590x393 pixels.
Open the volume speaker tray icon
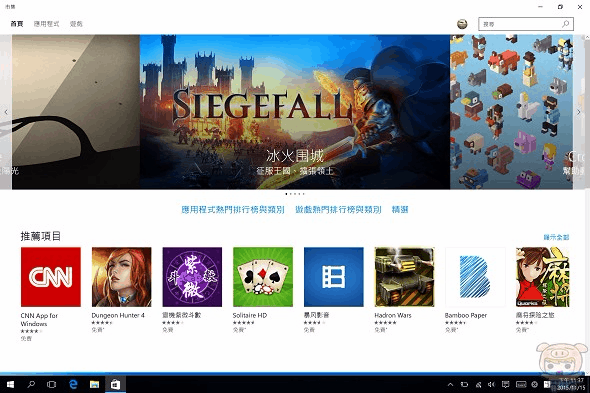tap(491, 384)
